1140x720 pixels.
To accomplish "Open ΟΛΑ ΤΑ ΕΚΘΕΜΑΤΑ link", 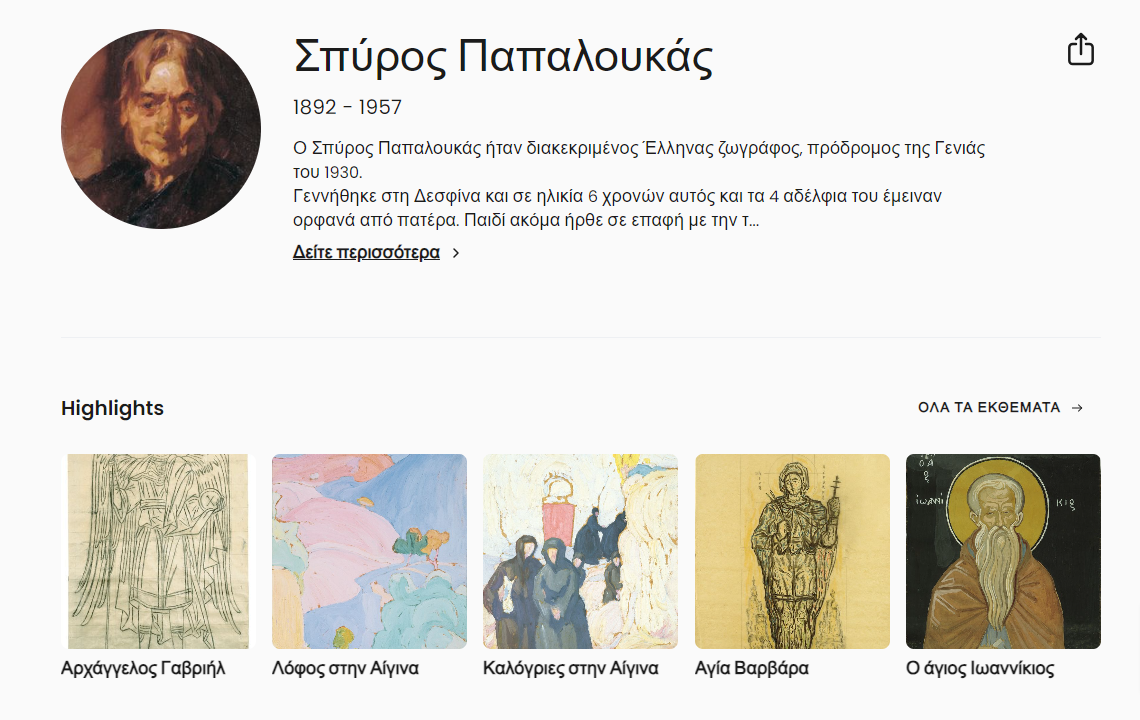I will click(989, 408).
